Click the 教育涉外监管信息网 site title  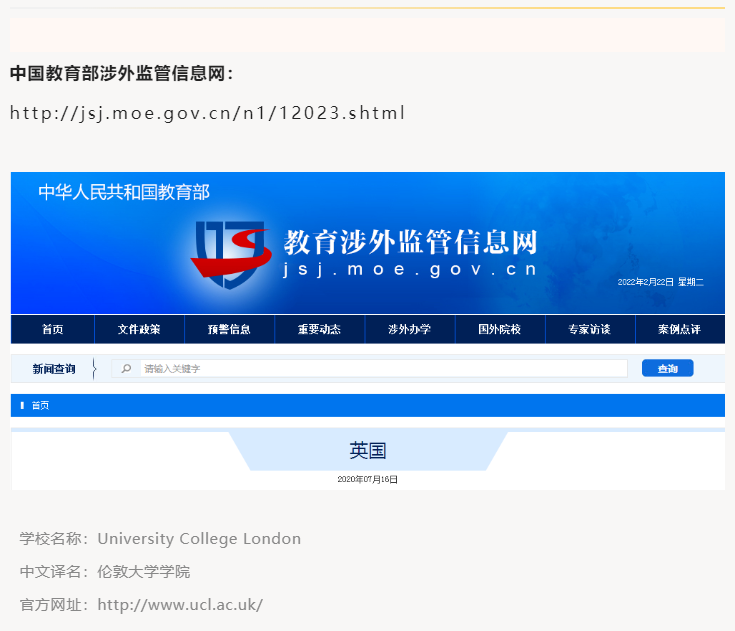411,242
